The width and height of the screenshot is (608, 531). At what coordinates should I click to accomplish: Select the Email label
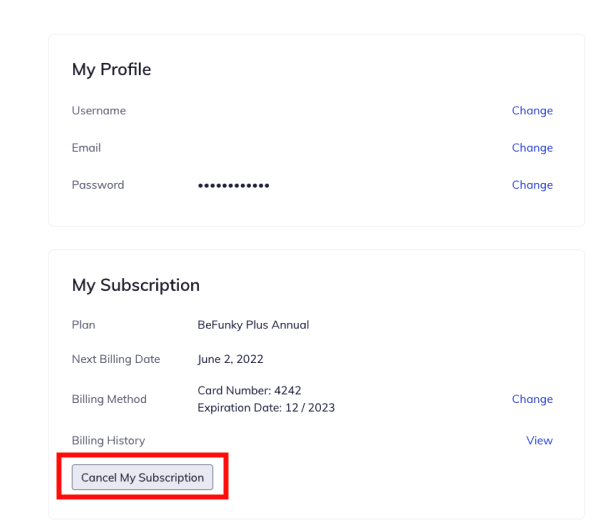tap(86, 148)
